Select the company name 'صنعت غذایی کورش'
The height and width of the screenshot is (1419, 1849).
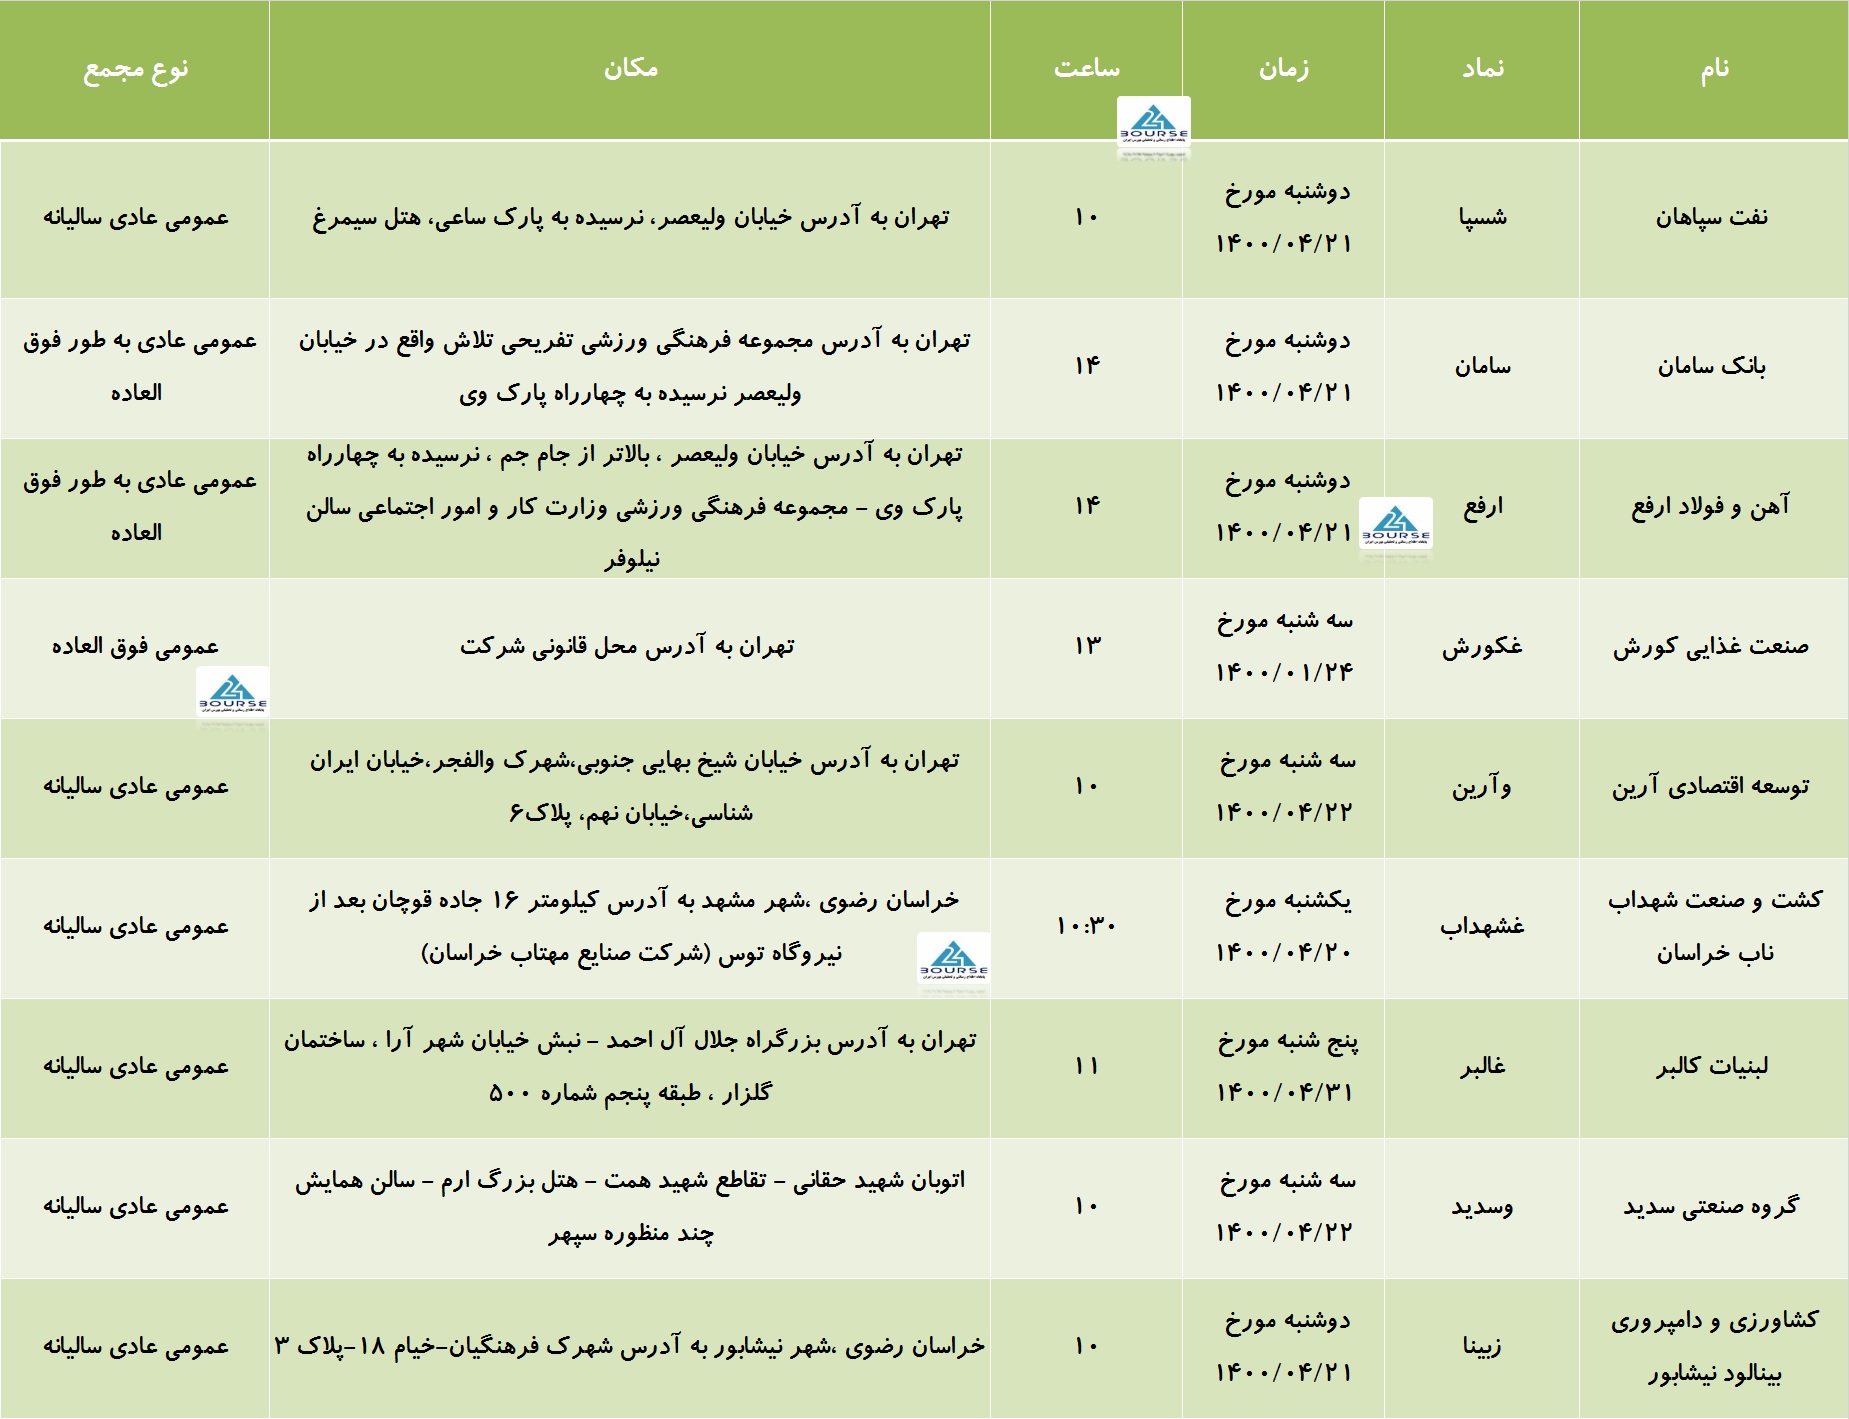point(1710,647)
